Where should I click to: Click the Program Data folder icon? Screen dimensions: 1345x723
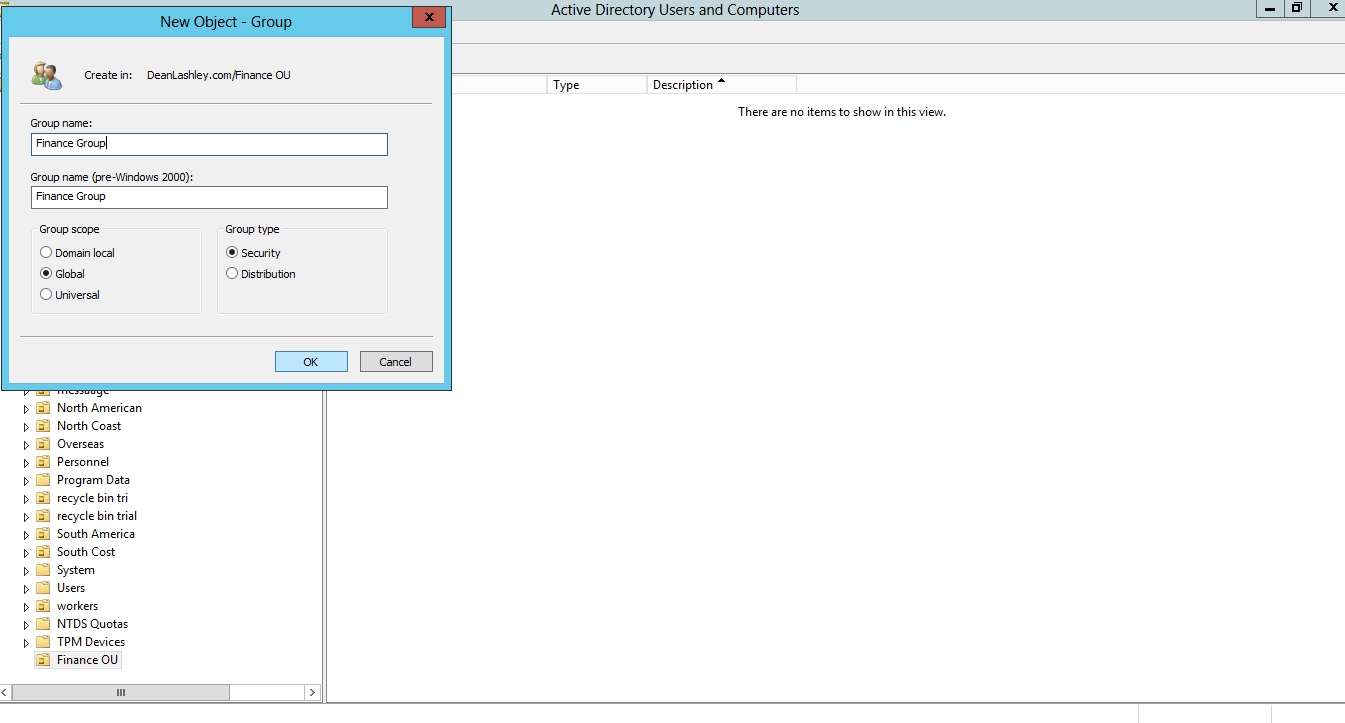[43, 480]
